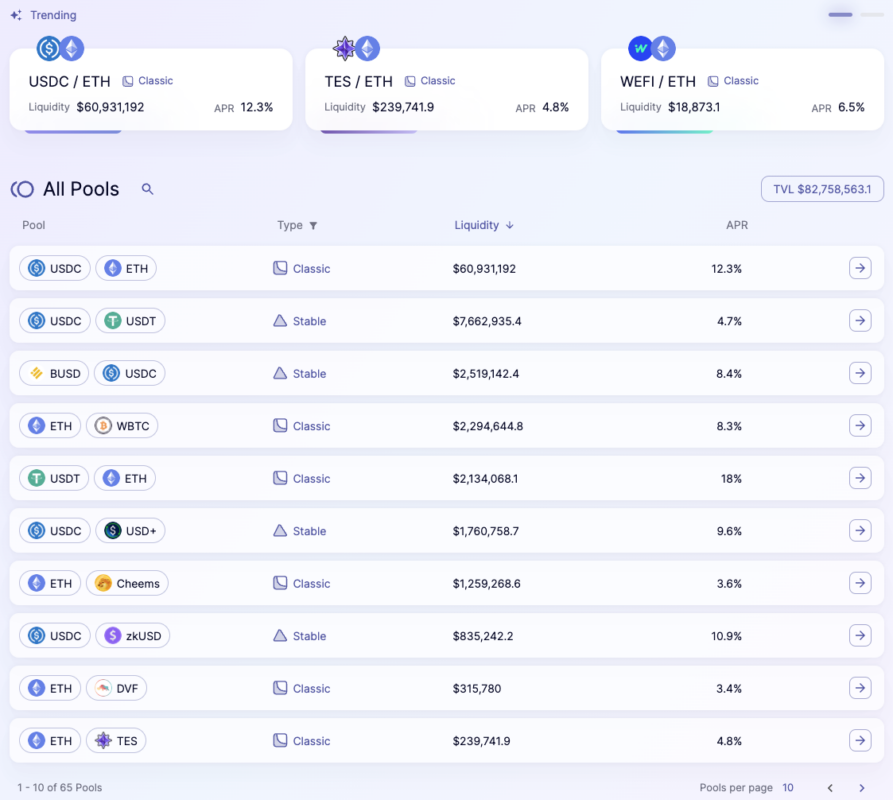Click the search magnifier next to All Pools
Image resolution: width=893 pixels, height=800 pixels.
pos(147,189)
